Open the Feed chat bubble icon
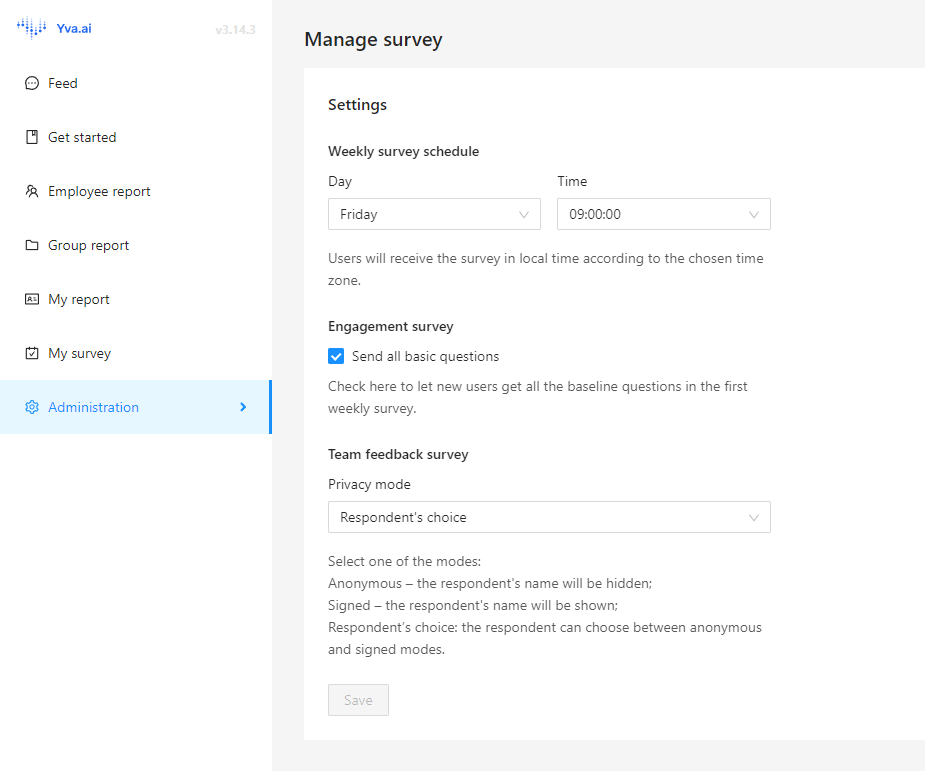 pyautogui.click(x=32, y=83)
